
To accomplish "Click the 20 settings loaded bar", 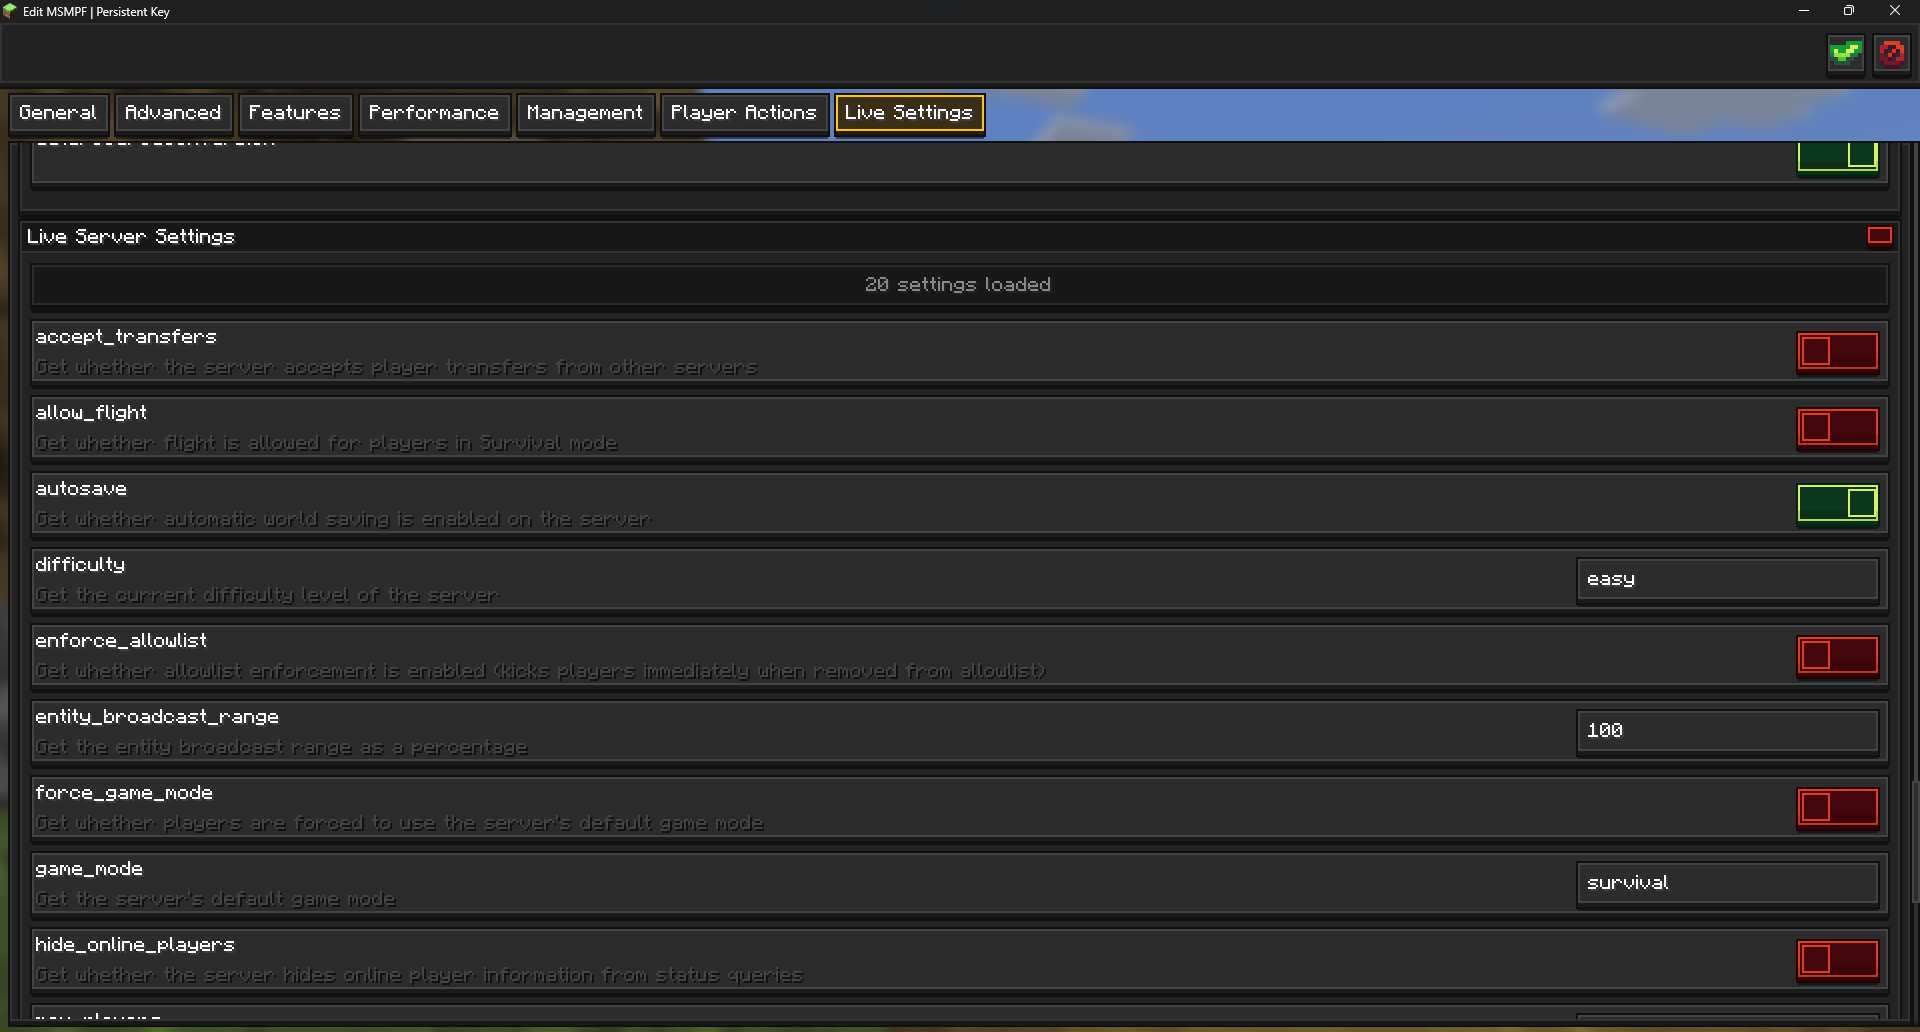I will 959,285.
